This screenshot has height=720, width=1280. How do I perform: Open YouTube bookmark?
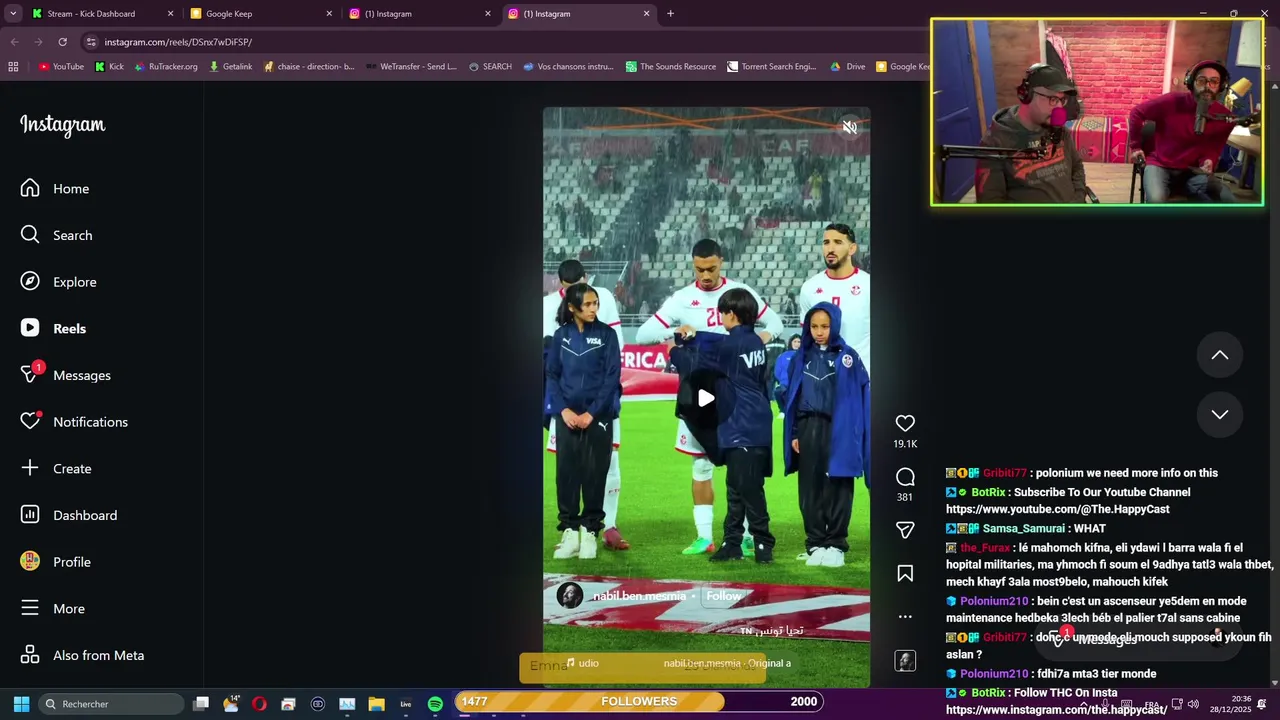[x=61, y=67]
